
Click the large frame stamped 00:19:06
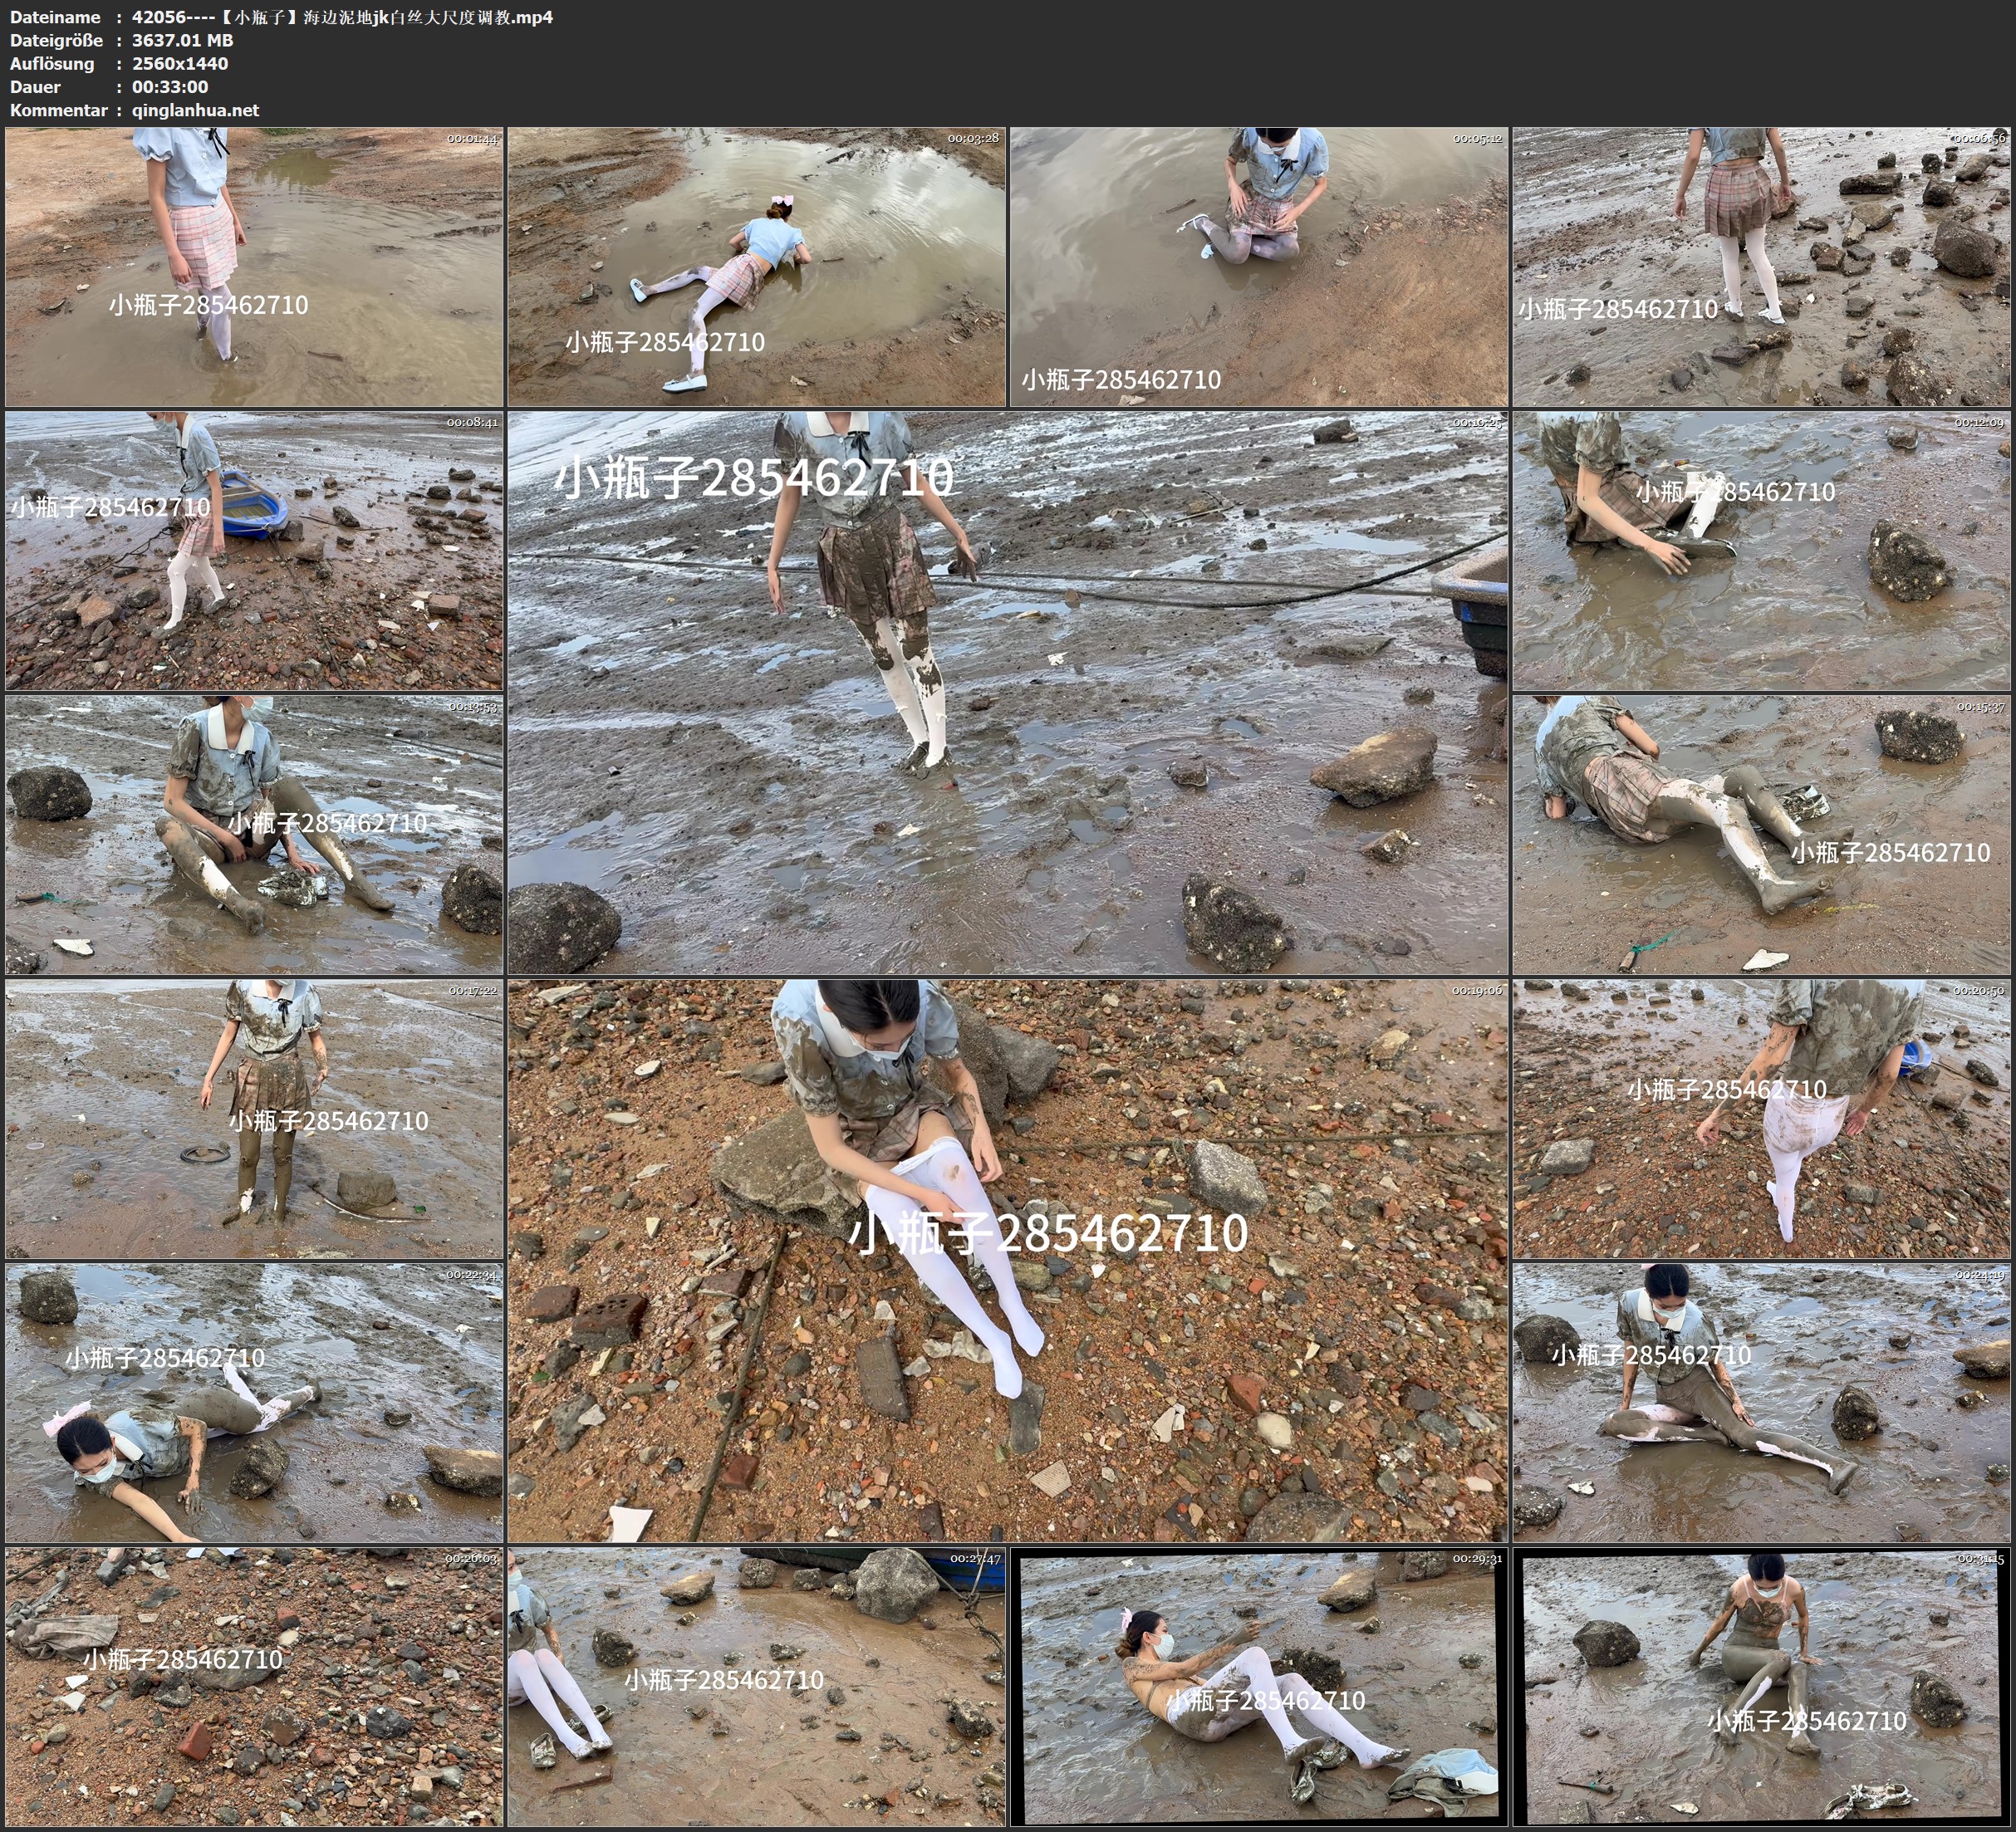pyautogui.click(x=1007, y=1260)
